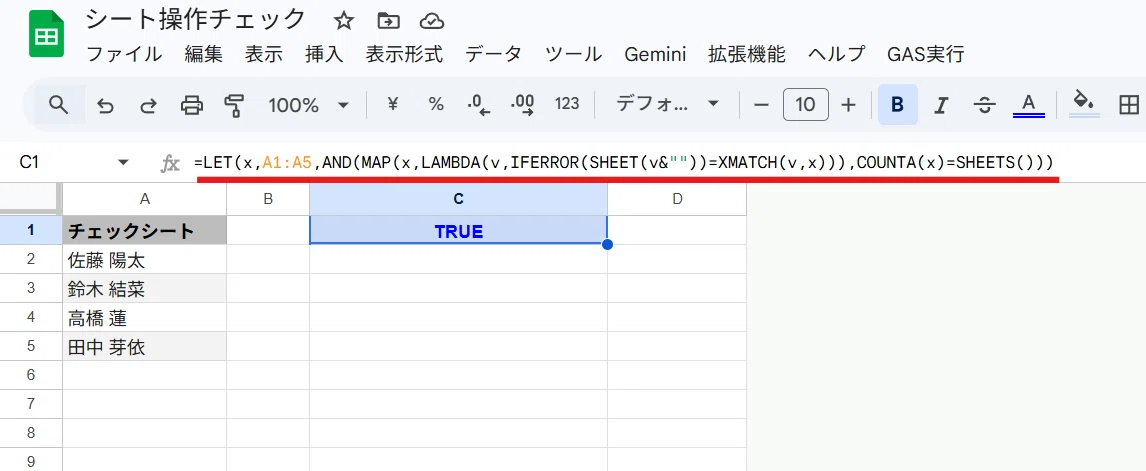Apply yen currency format
This screenshot has height=471, width=1146.
tap(392, 105)
